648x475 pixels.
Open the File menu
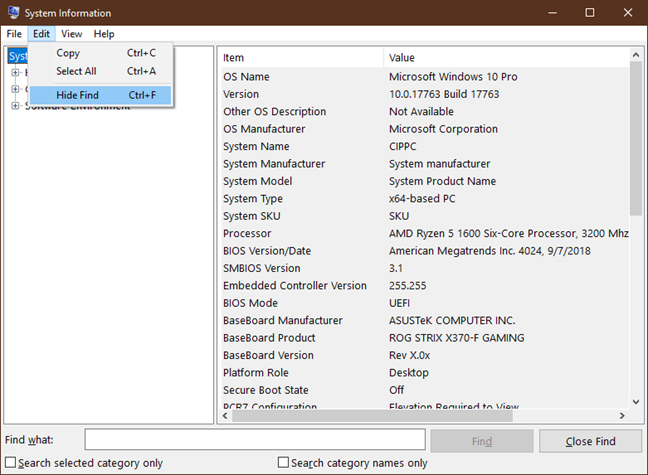tap(14, 34)
